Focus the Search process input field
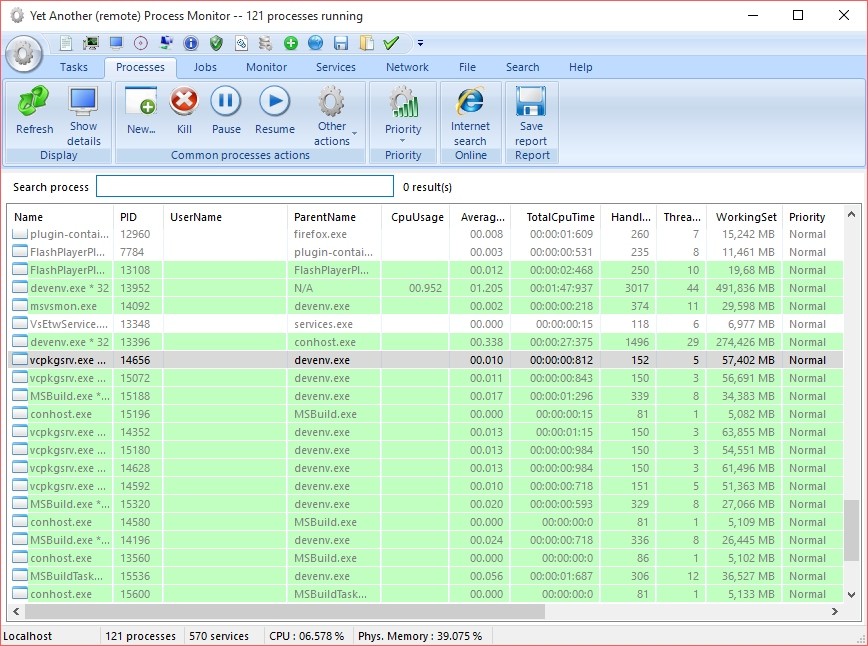The image size is (868, 646). [245, 187]
